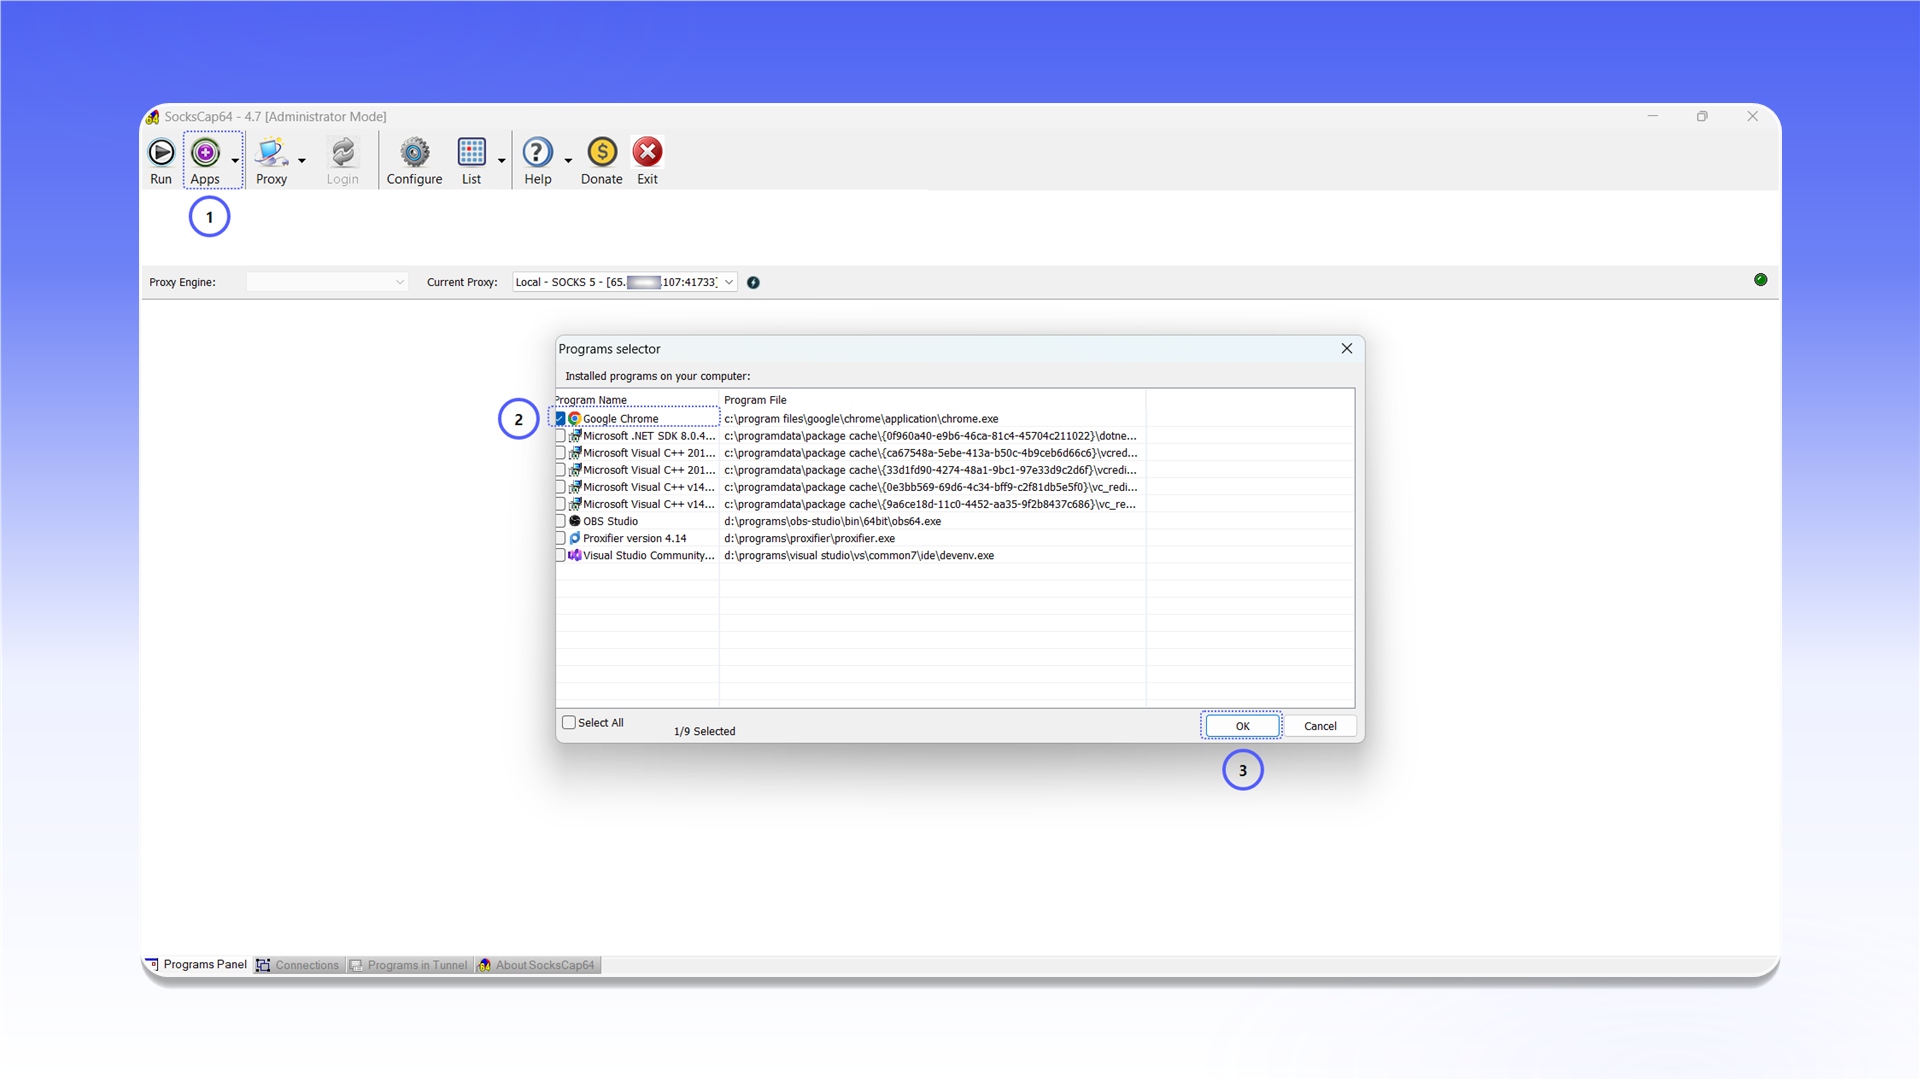This screenshot has width=1920, height=1080.
Task: Click the Proxifier icon in list
Action: tap(575, 538)
